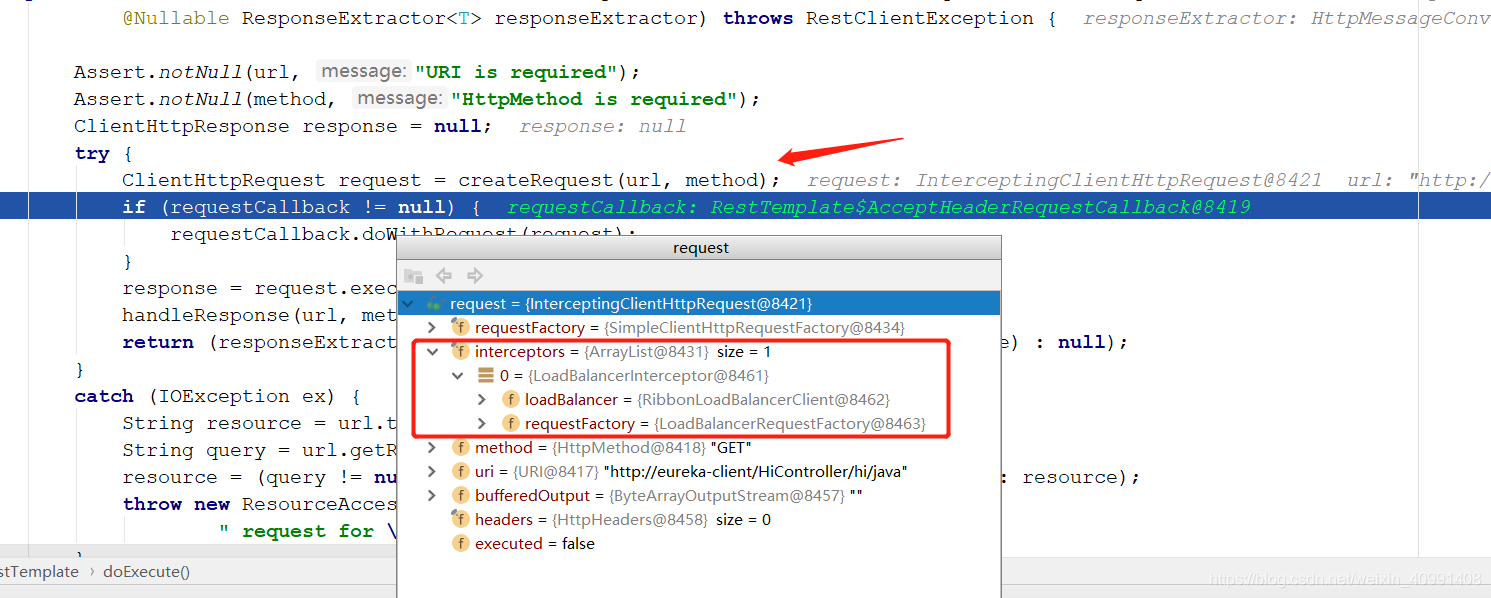Click createRequest method call in code
Viewport: 1491px width, 598px height.
click(x=536, y=180)
